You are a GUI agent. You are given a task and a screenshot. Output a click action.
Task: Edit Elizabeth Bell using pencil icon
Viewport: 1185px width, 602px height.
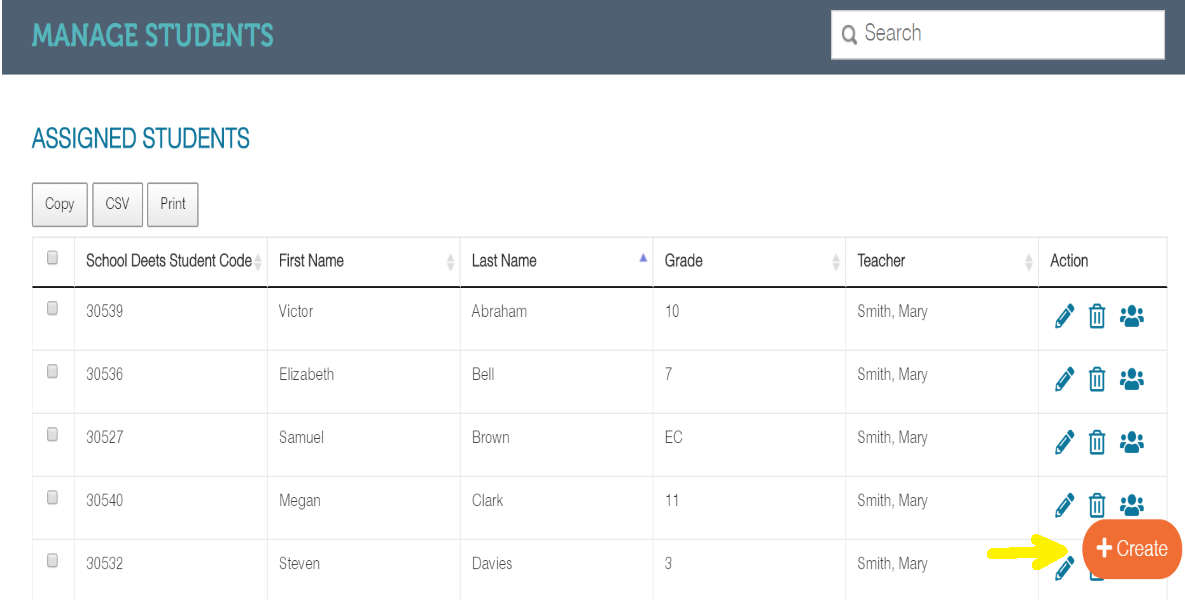1064,380
